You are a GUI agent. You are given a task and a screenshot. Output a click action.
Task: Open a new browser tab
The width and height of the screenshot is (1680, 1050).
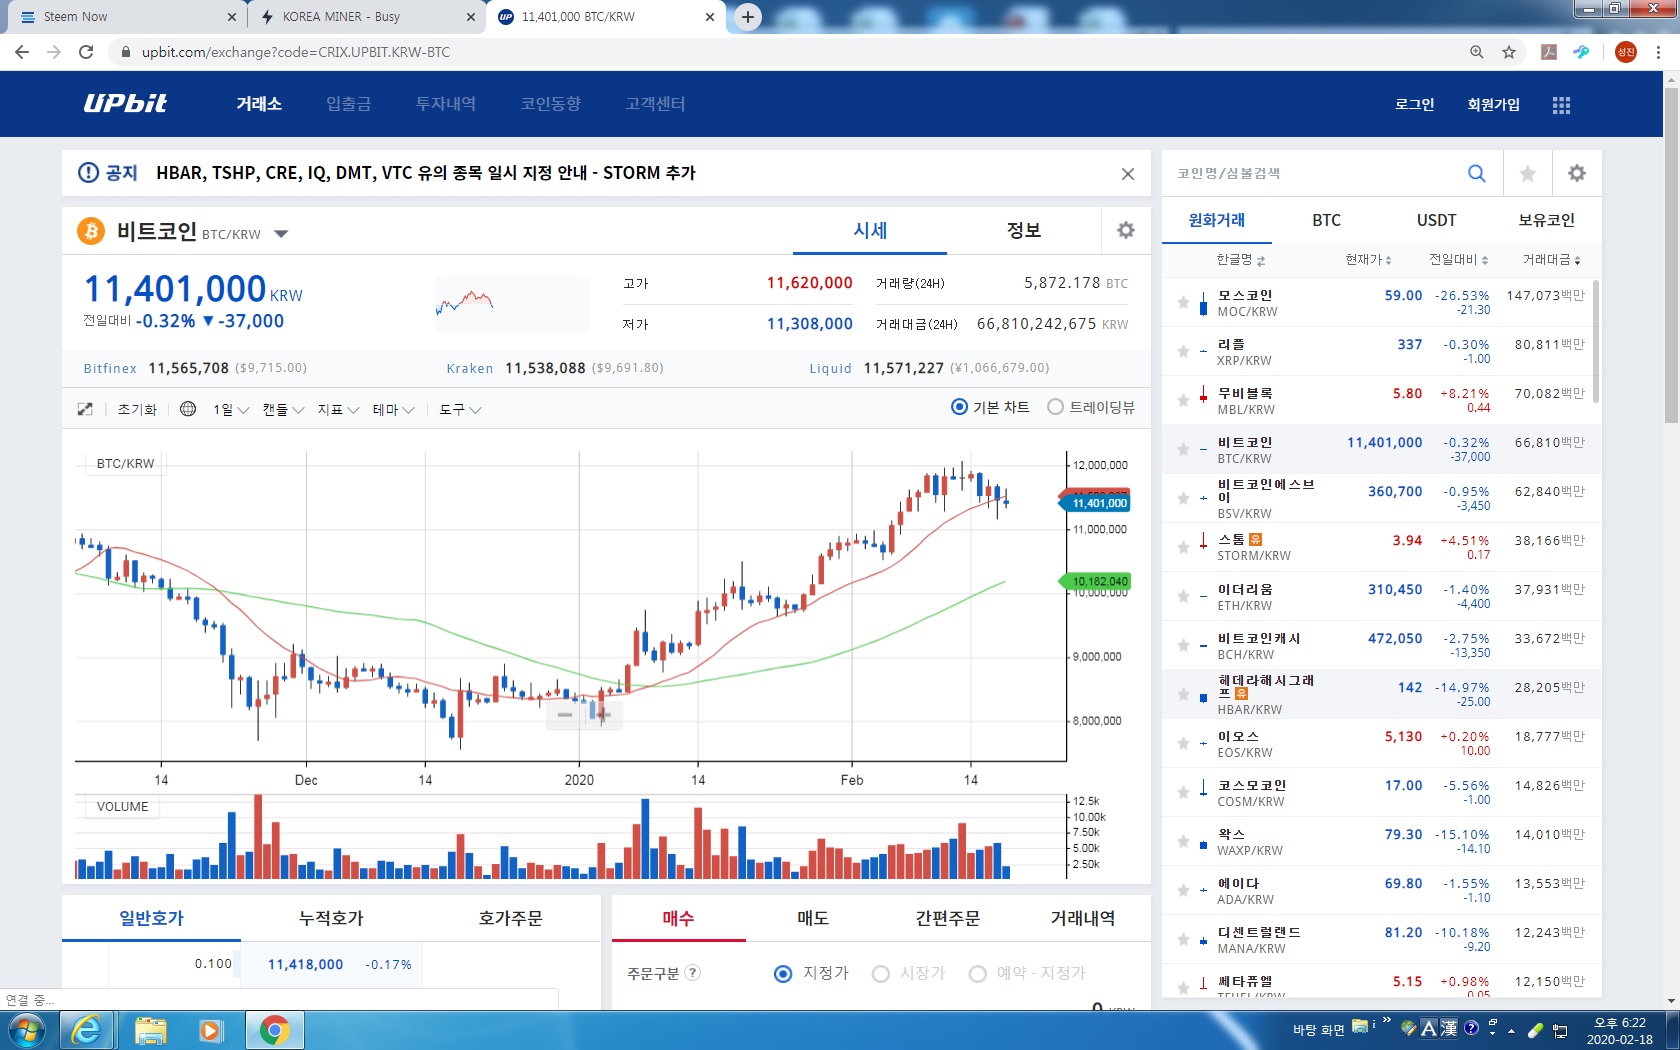tap(748, 16)
